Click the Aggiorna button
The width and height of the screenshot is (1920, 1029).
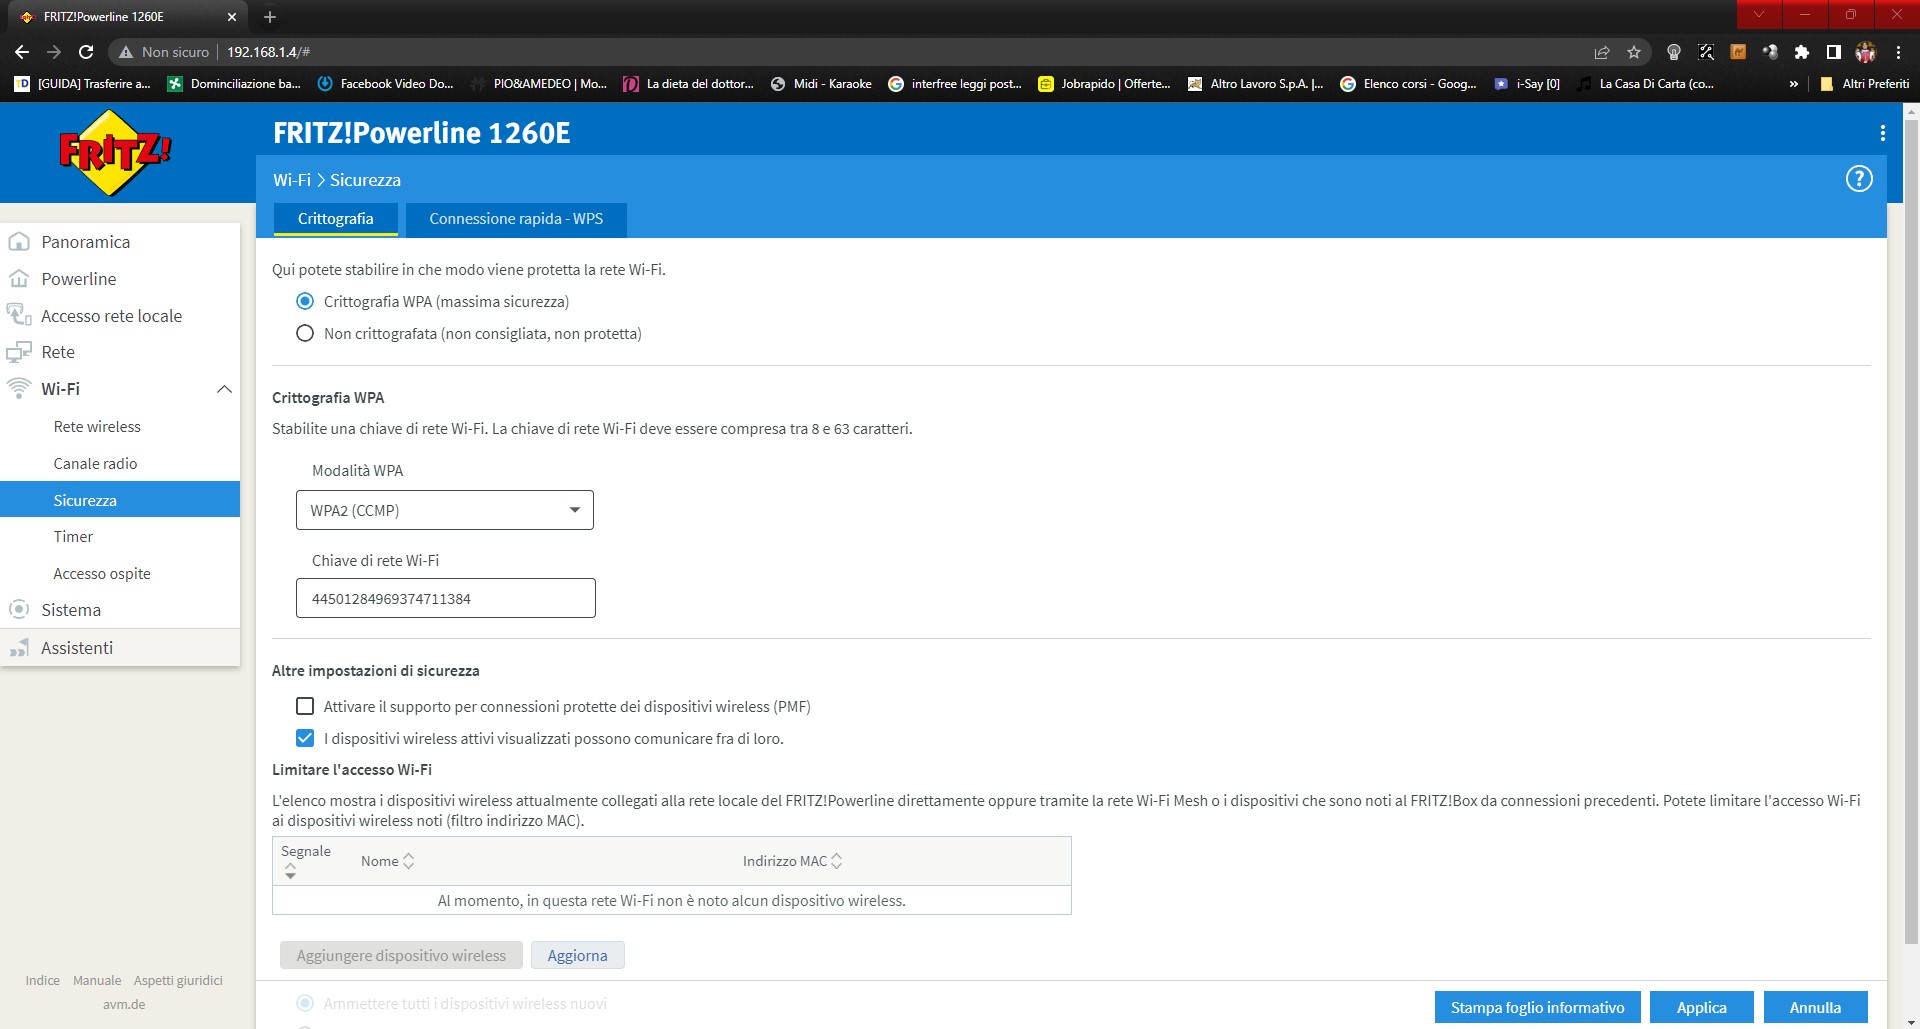pos(577,955)
